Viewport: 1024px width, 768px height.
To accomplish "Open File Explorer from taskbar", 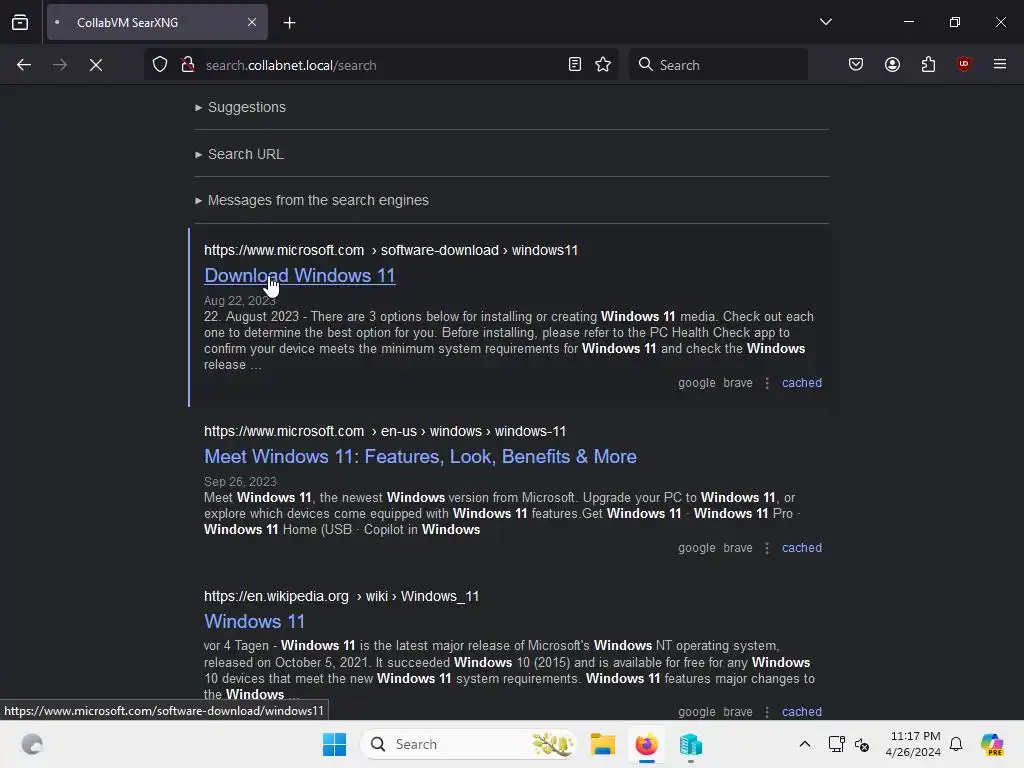I will [x=602, y=744].
